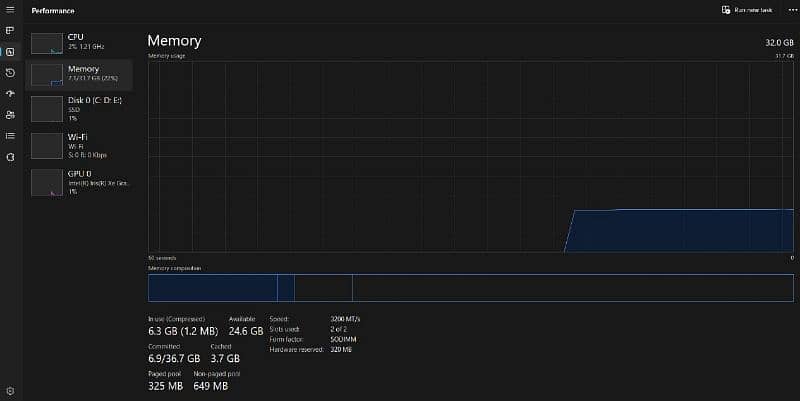Click the Wi-Fi mini graph thumbnail

coord(46,146)
